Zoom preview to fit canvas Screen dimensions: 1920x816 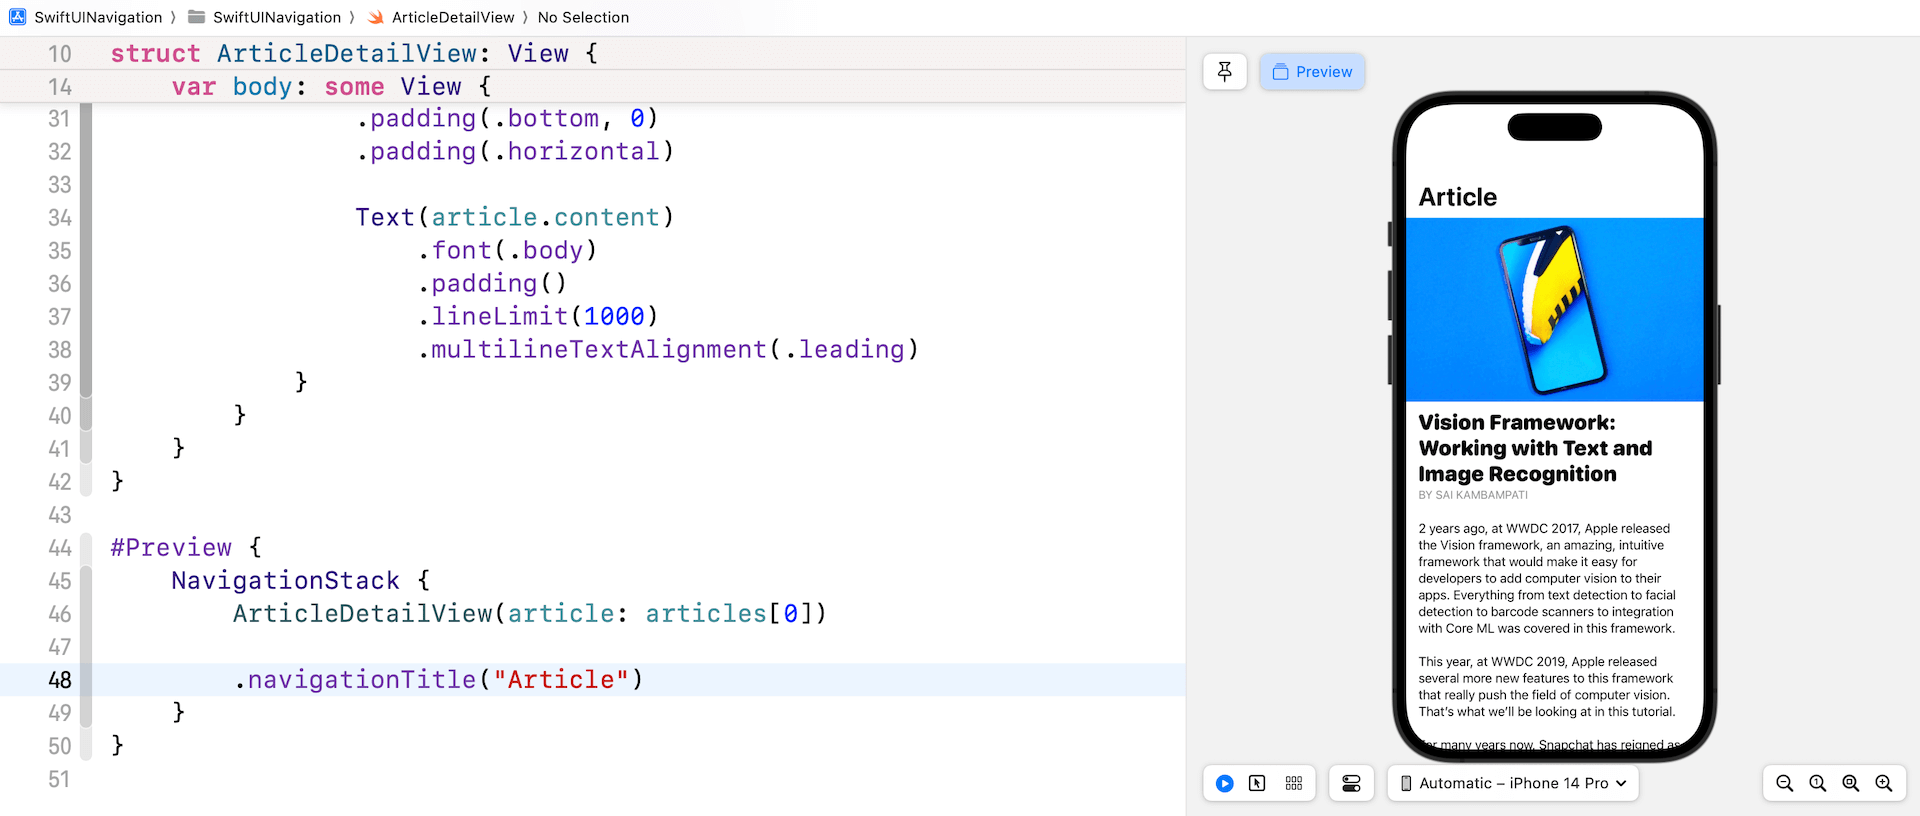pyautogui.click(x=1850, y=783)
